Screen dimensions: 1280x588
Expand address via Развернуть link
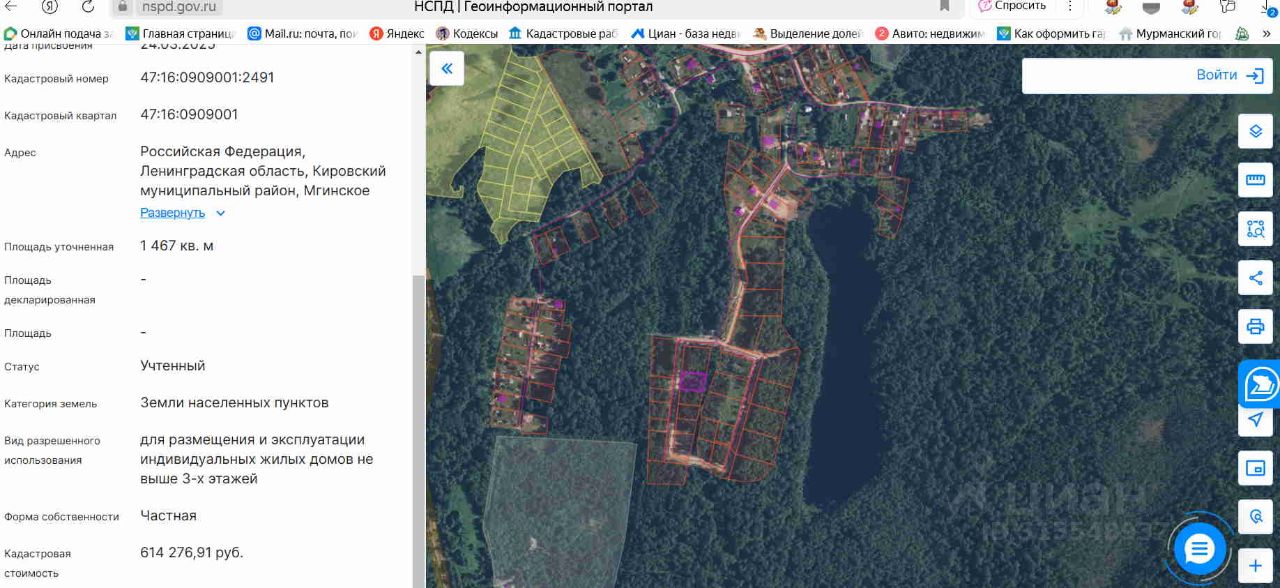[182, 213]
